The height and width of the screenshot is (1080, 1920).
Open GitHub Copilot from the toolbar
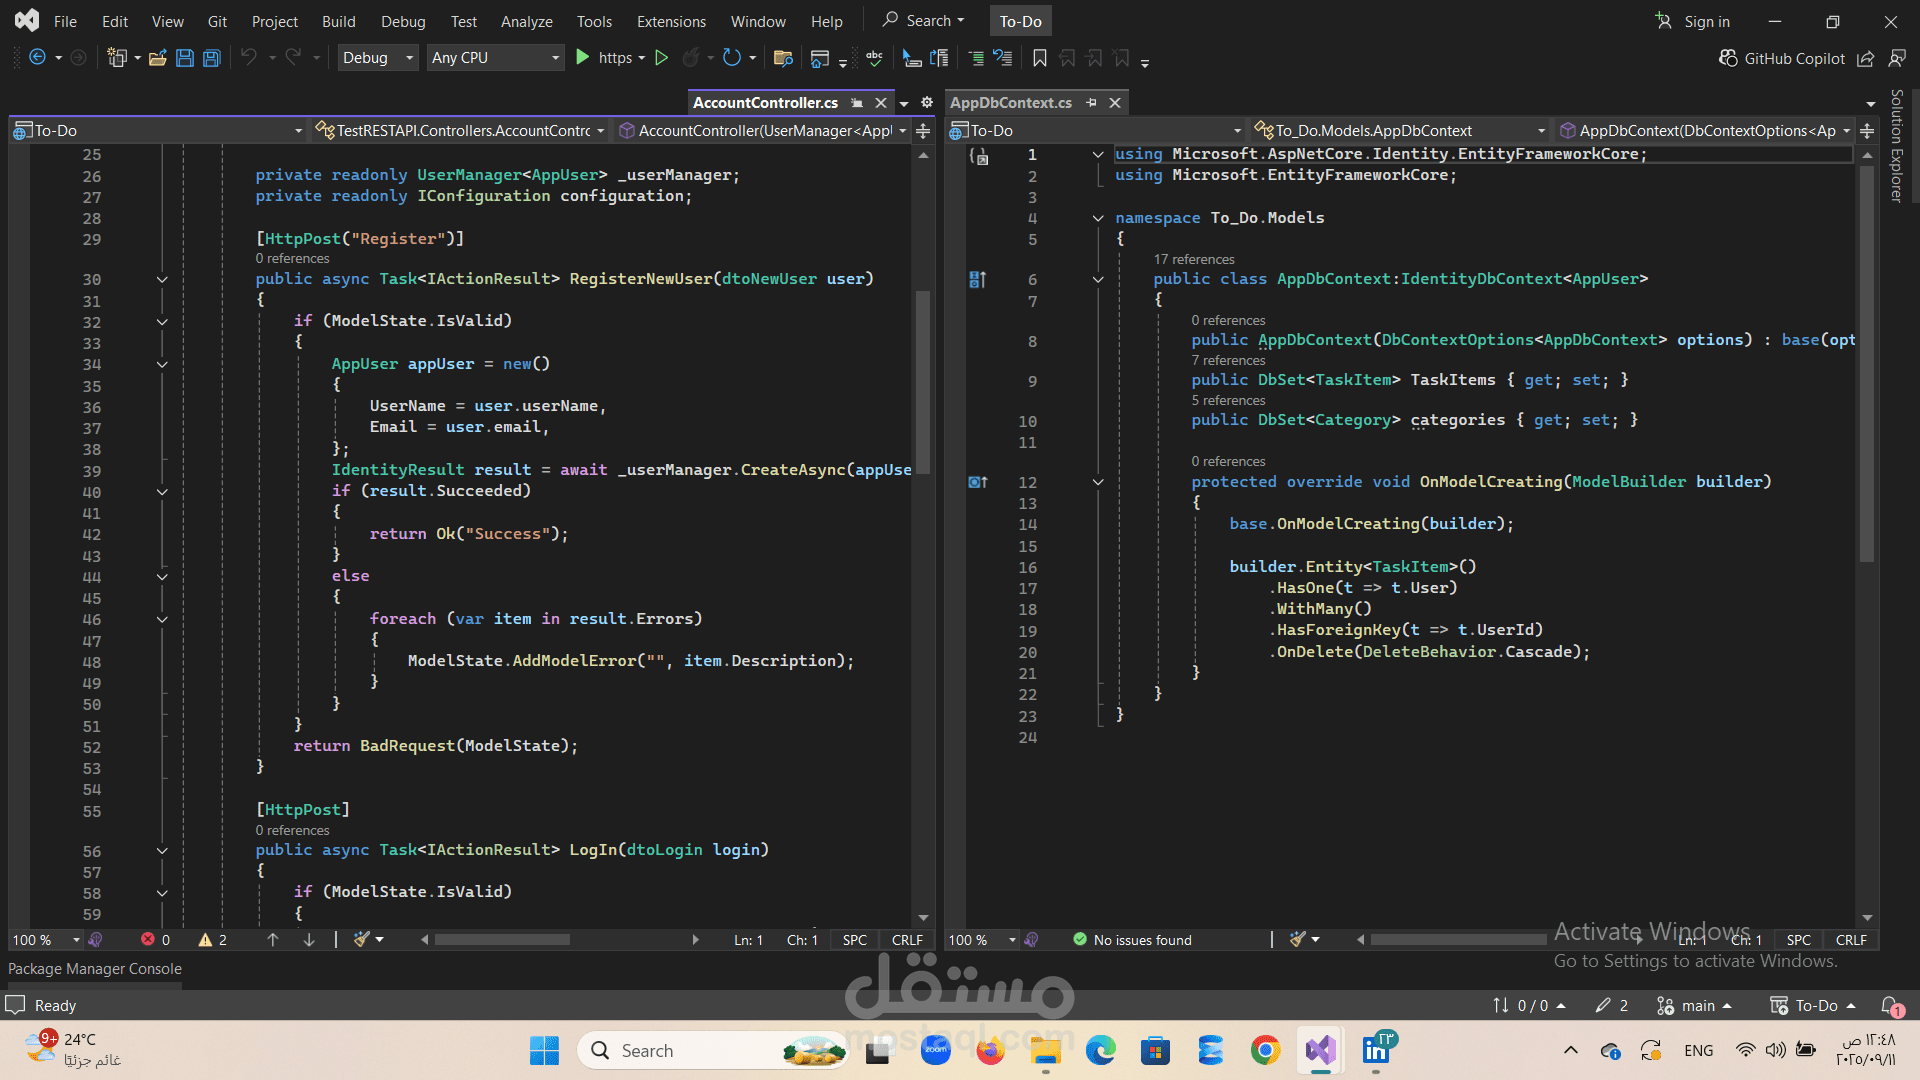point(1782,58)
